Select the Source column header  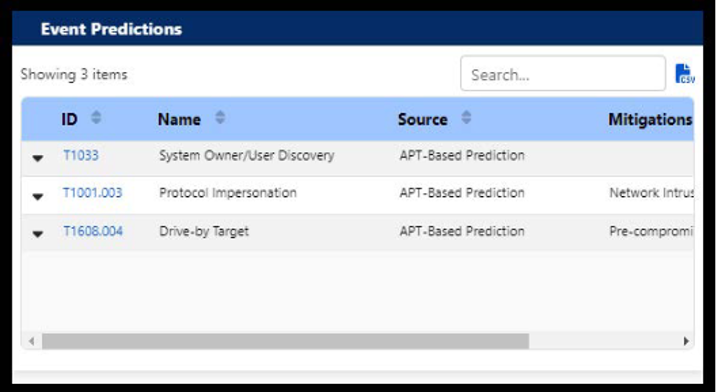coord(422,120)
